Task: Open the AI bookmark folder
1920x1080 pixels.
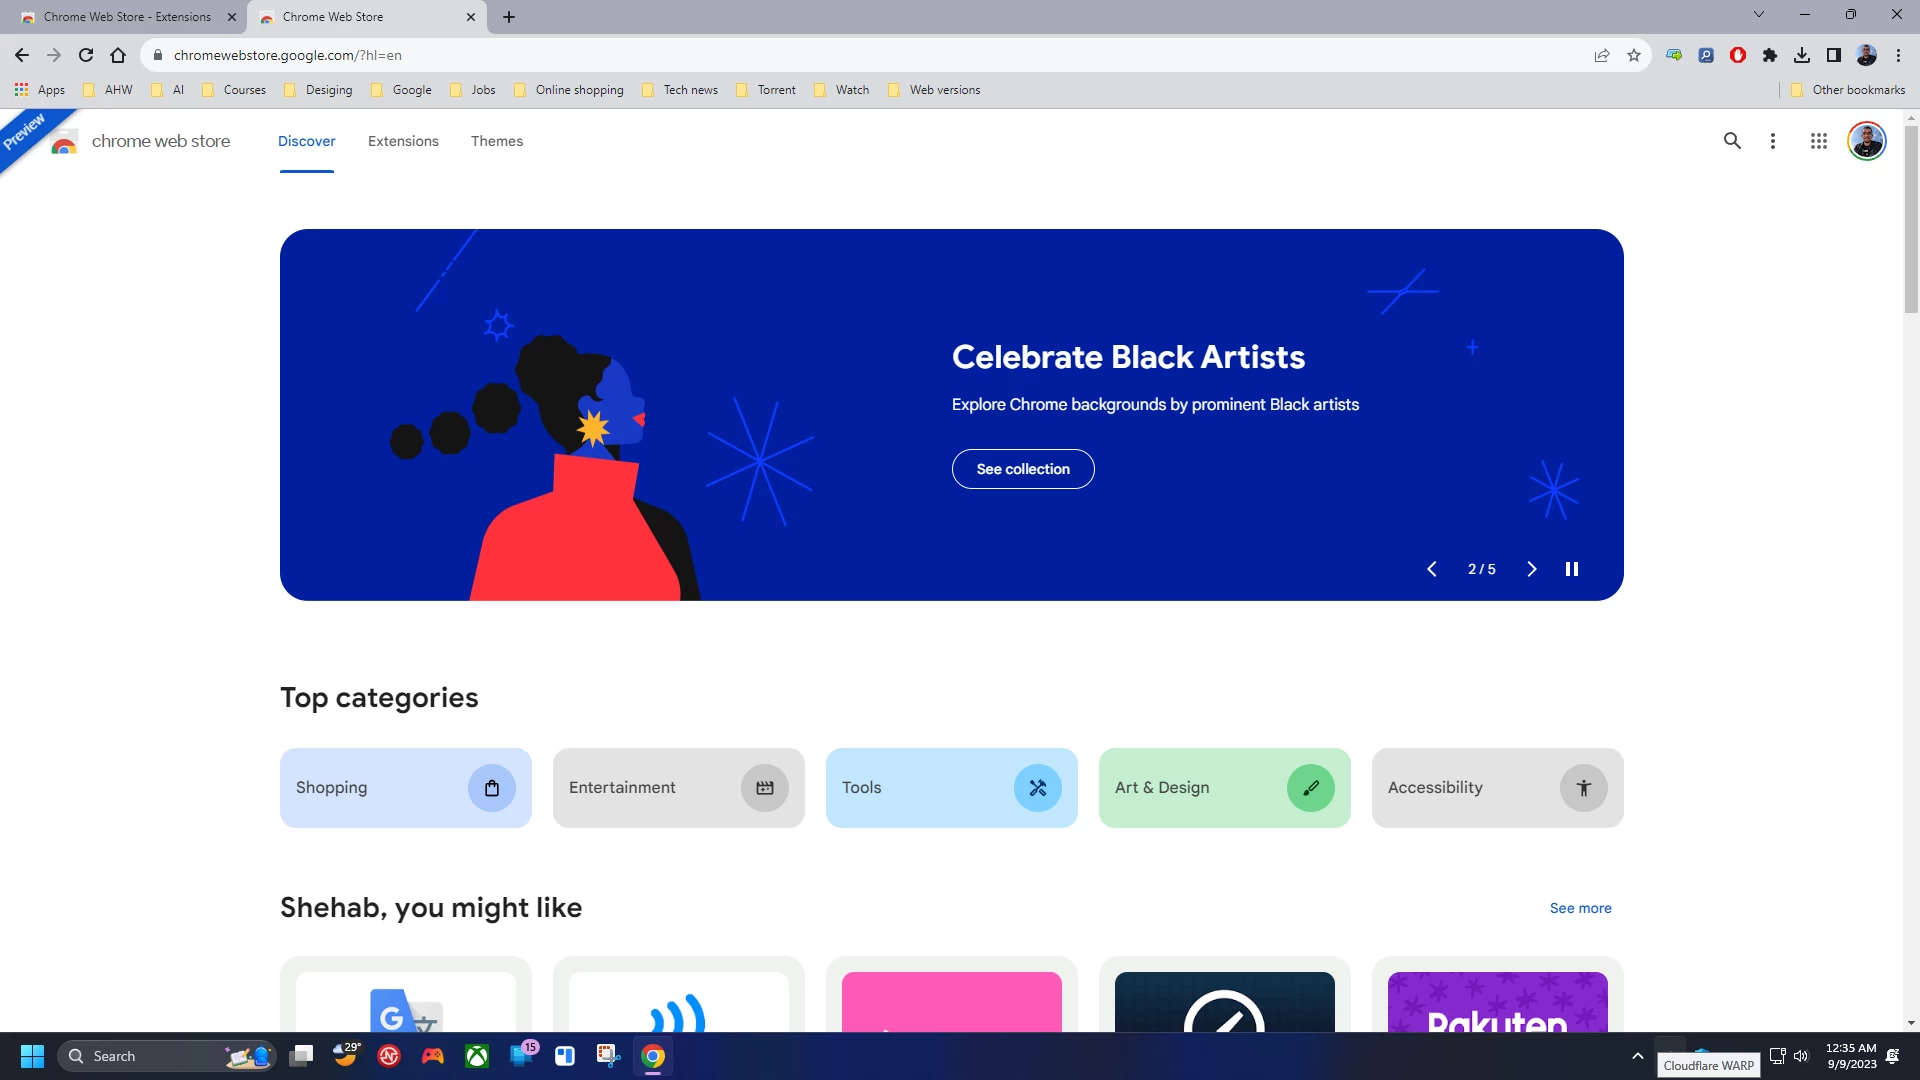Action: (x=168, y=90)
